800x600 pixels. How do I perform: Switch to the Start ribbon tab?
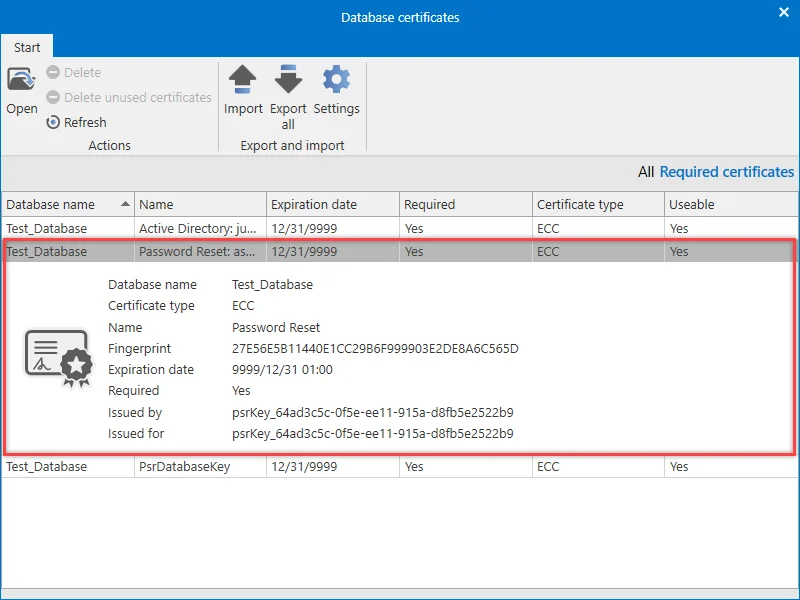(x=27, y=47)
